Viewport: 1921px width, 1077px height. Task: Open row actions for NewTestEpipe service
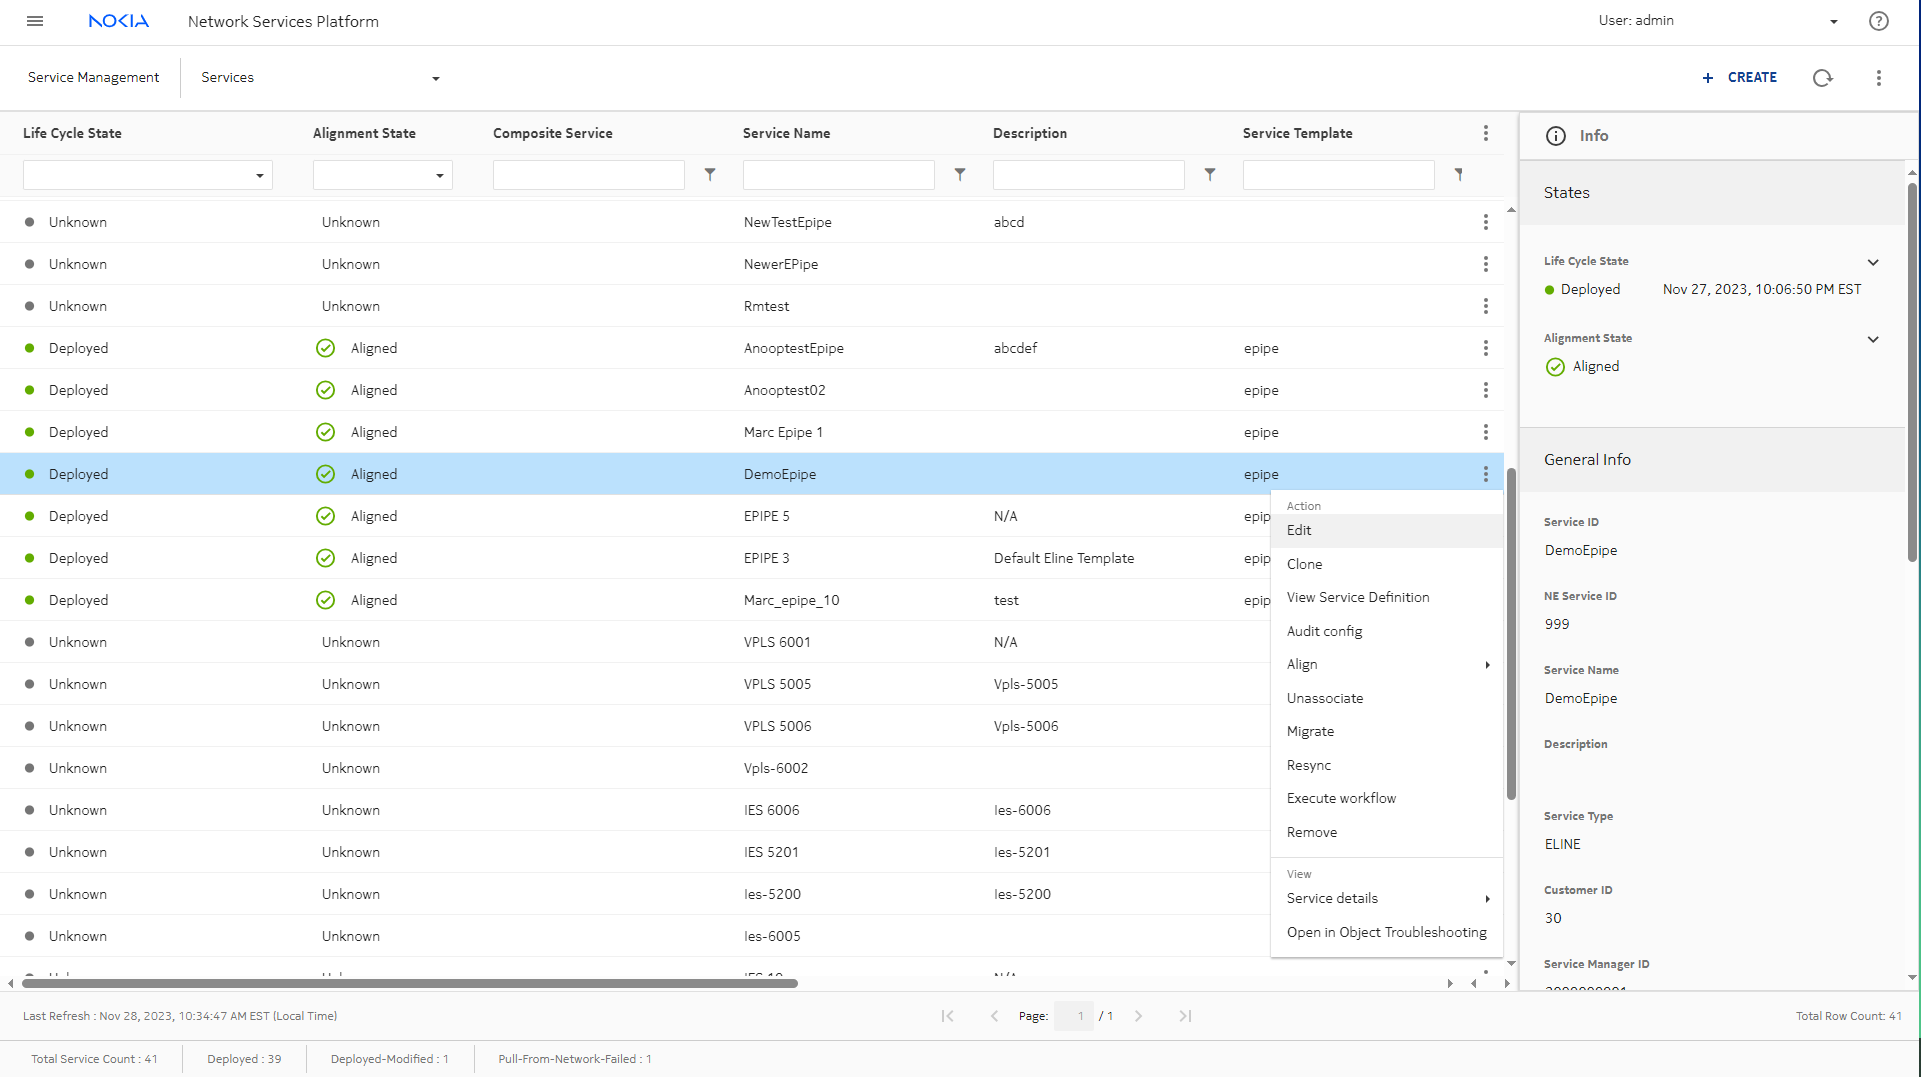[x=1485, y=222]
